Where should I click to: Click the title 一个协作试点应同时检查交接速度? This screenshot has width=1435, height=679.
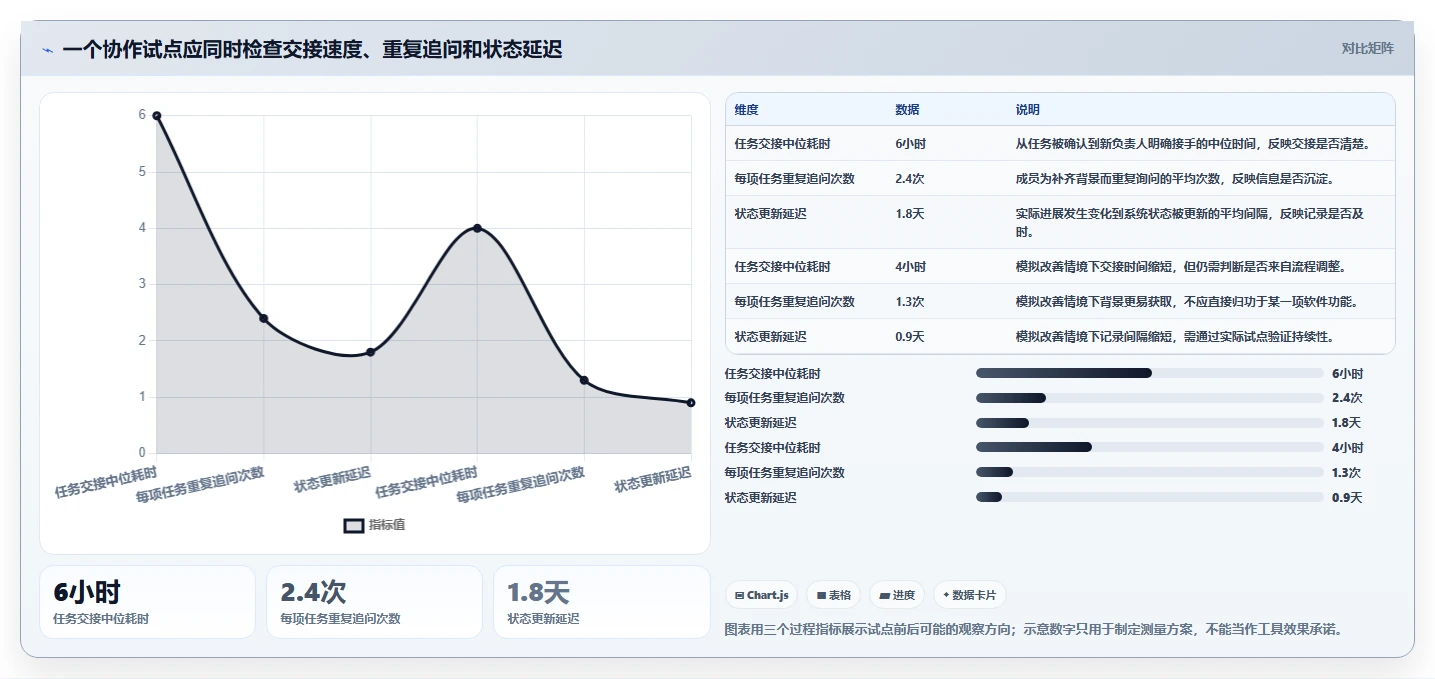point(312,49)
